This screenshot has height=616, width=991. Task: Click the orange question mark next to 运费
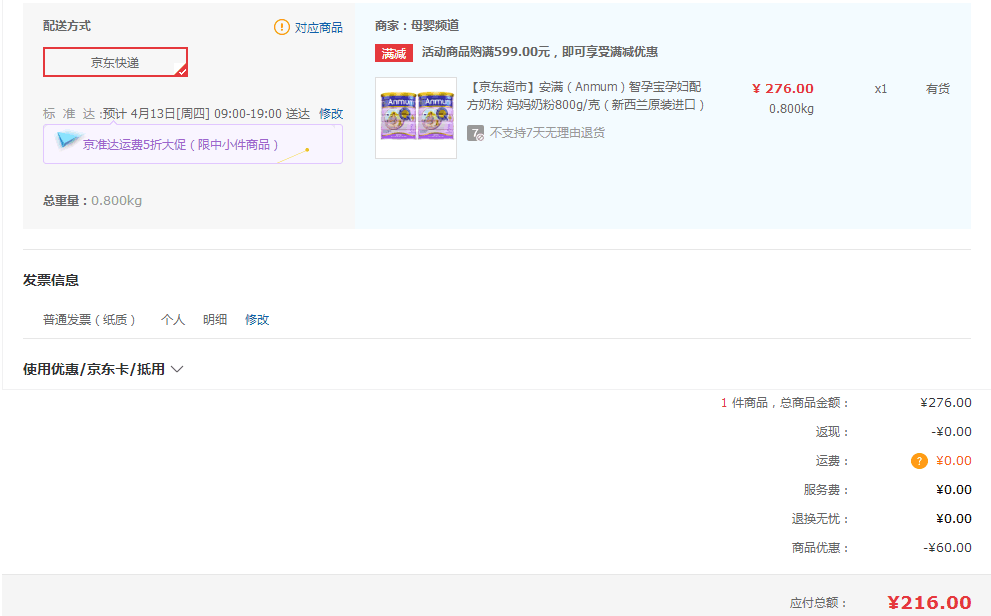[x=919, y=461]
